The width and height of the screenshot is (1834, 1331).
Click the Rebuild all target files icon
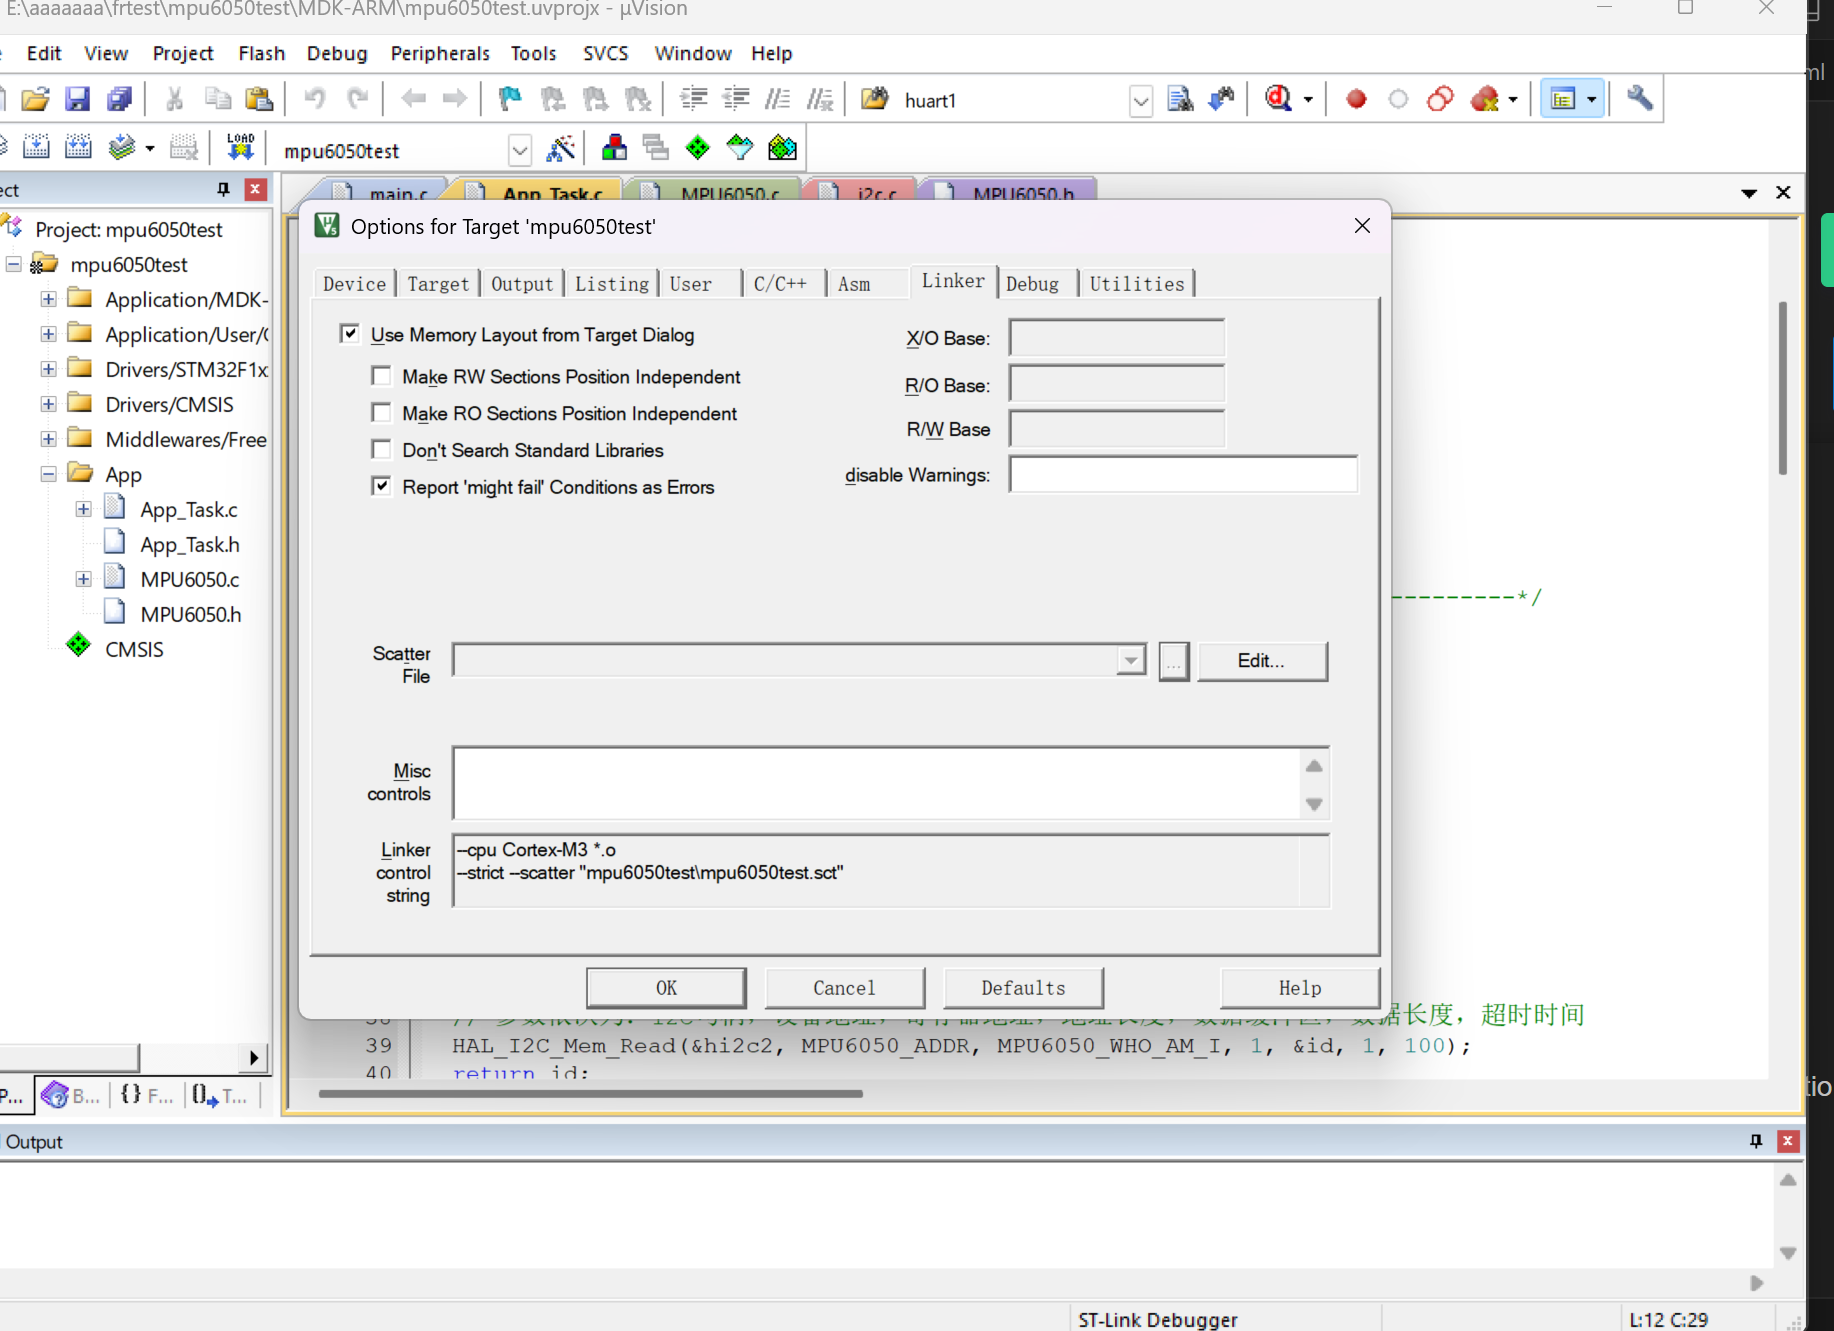coord(78,148)
